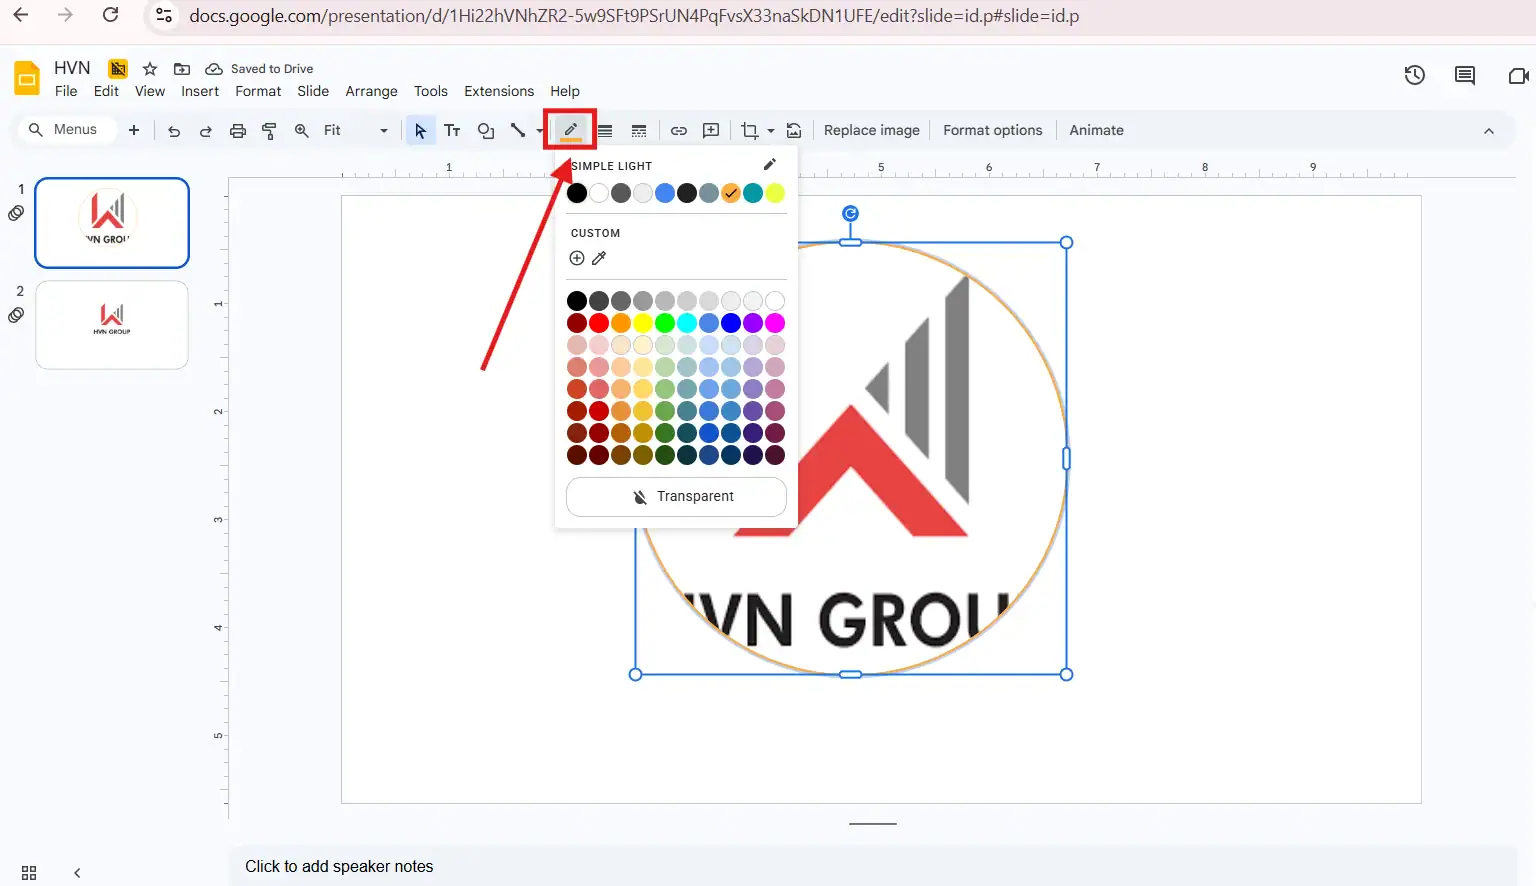Open the crop image dropdown arrow
The image size is (1536, 886).
point(771,131)
